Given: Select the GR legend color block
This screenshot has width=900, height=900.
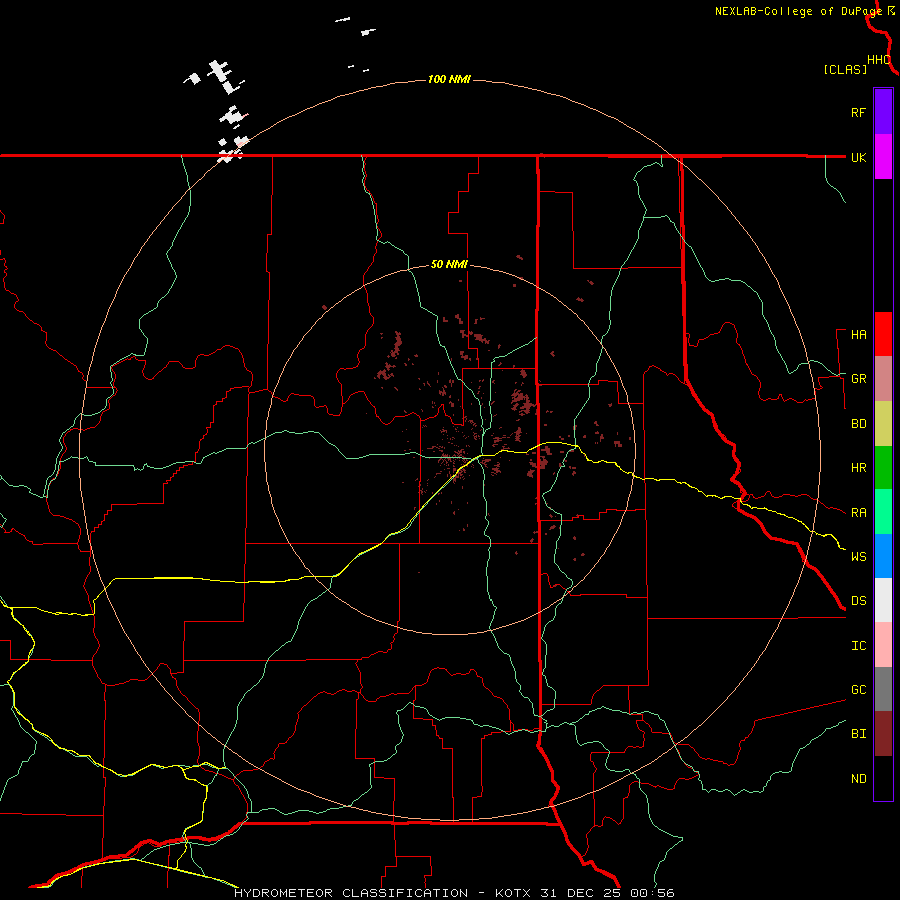Looking at the screenshot, I should click(883, 379).
